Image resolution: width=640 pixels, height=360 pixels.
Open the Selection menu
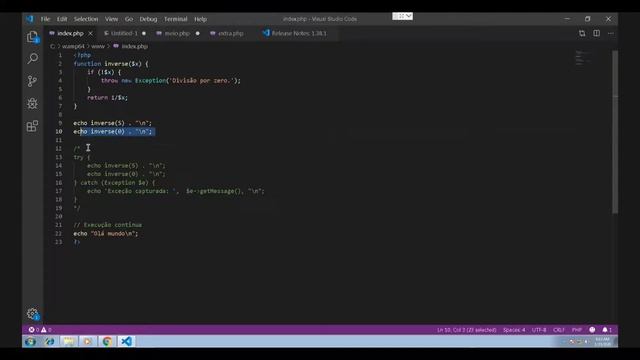tap(86, 19)
